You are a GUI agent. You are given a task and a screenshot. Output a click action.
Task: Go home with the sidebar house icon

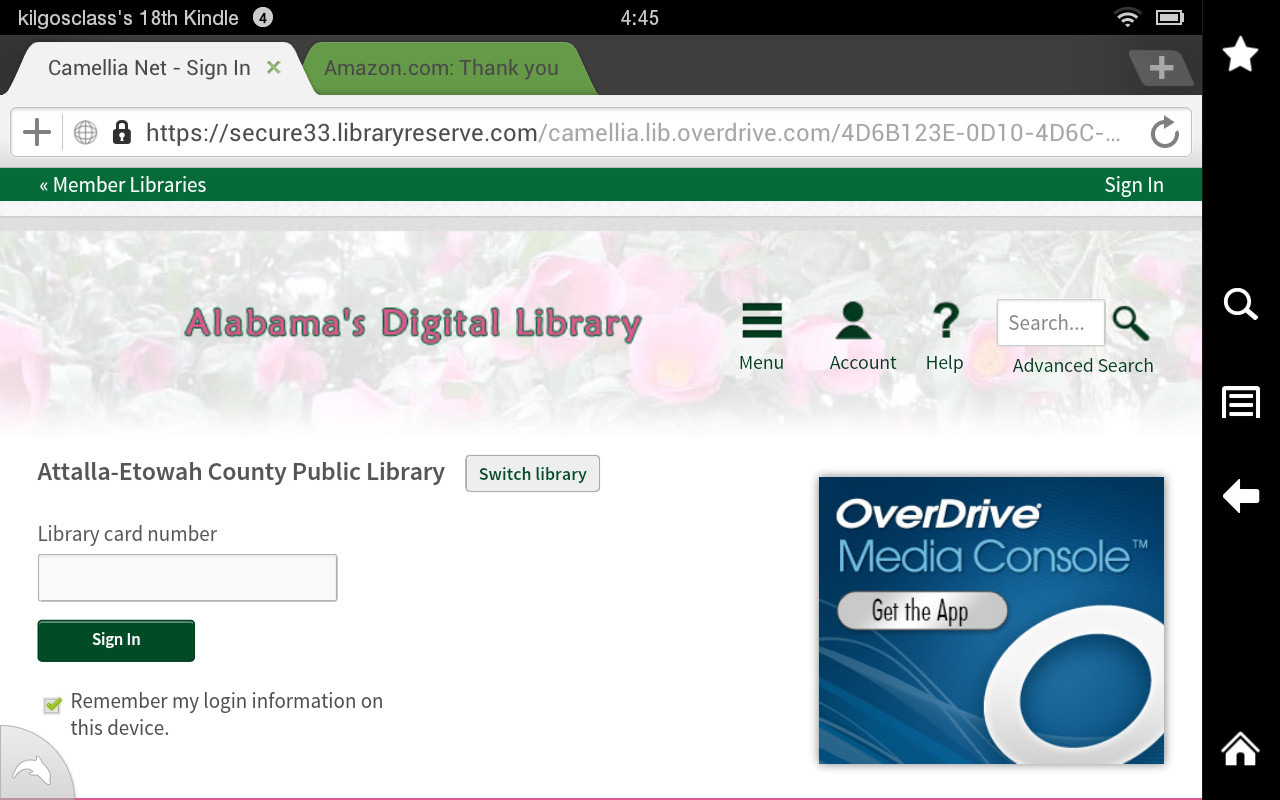click(x=1240, y=748)
